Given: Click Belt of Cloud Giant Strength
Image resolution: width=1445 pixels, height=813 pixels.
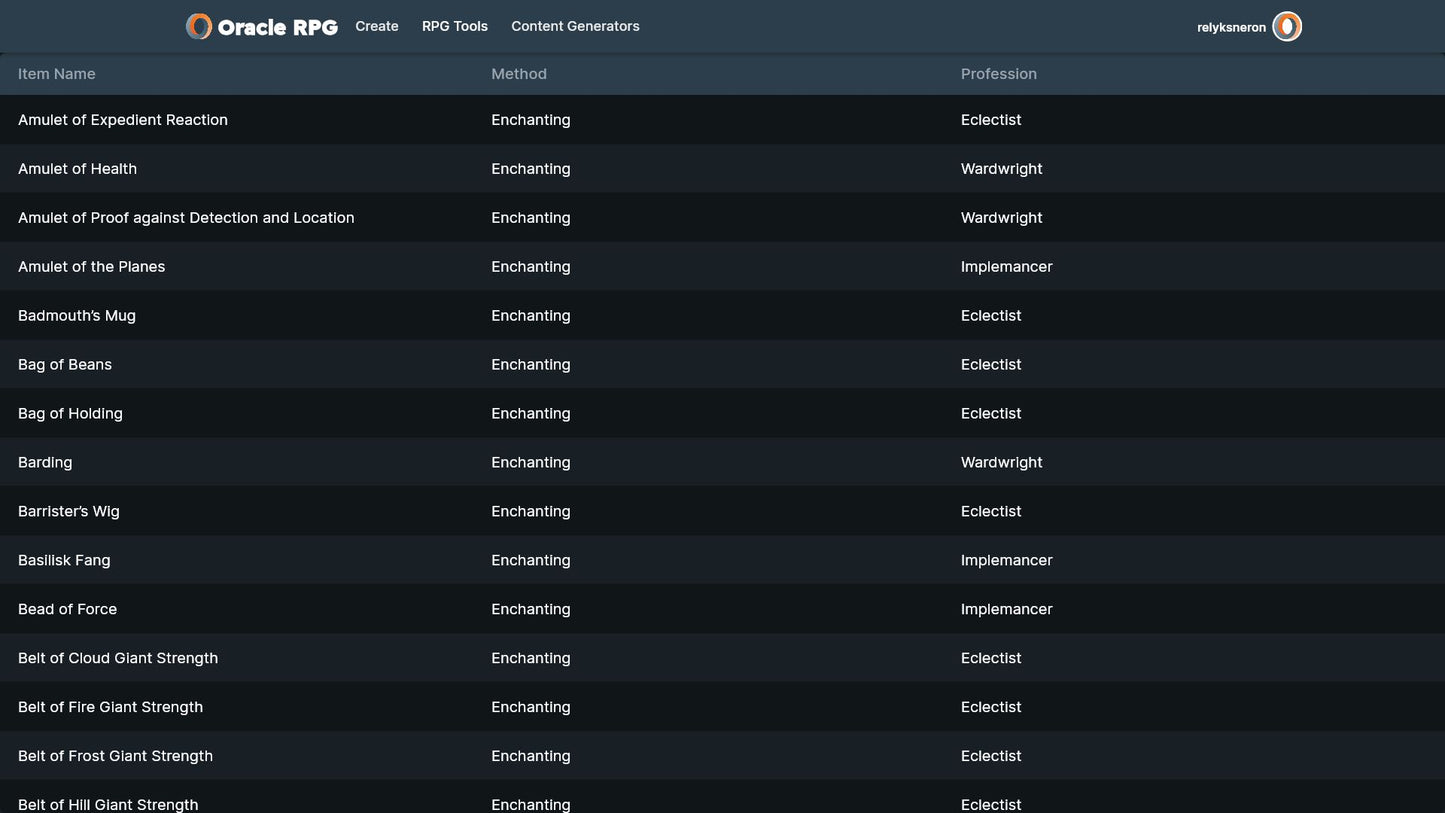Looking at the screenshot, I should tap(118, 659).
